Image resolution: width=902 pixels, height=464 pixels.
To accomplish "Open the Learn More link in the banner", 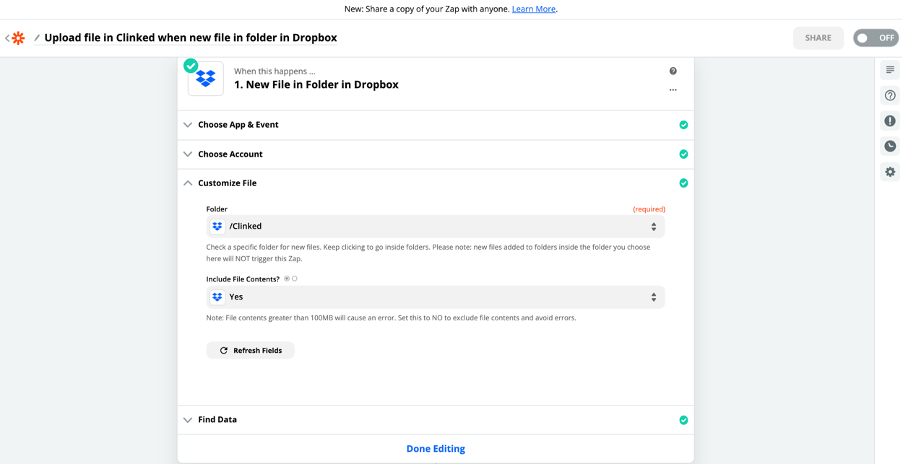I will (534, 9).
